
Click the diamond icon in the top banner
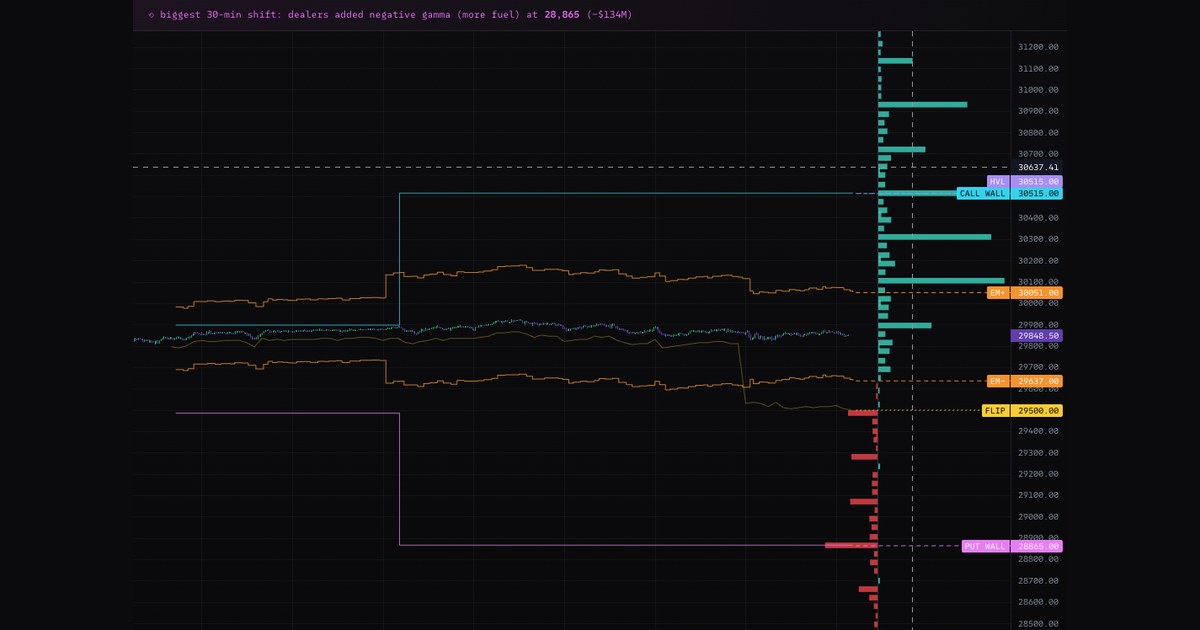[151, 15]
